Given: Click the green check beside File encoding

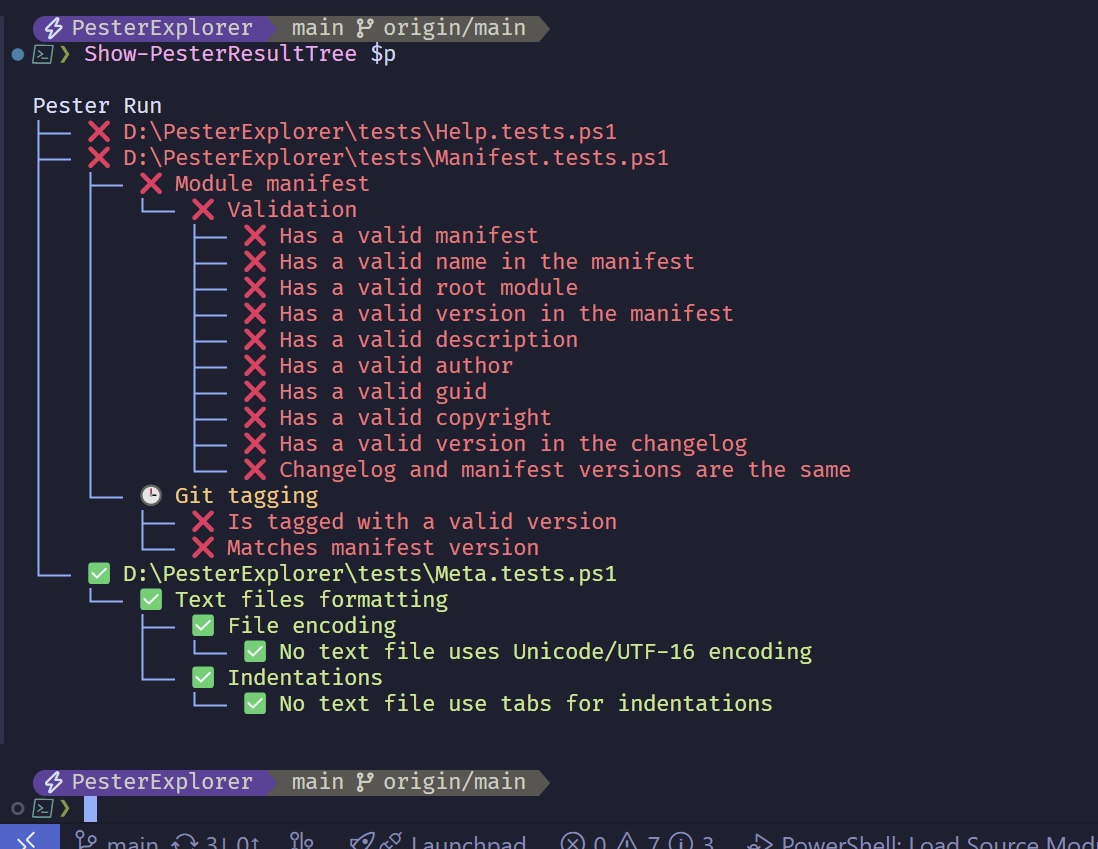Looking at the screenshot, I should click(x=203, y=626).
